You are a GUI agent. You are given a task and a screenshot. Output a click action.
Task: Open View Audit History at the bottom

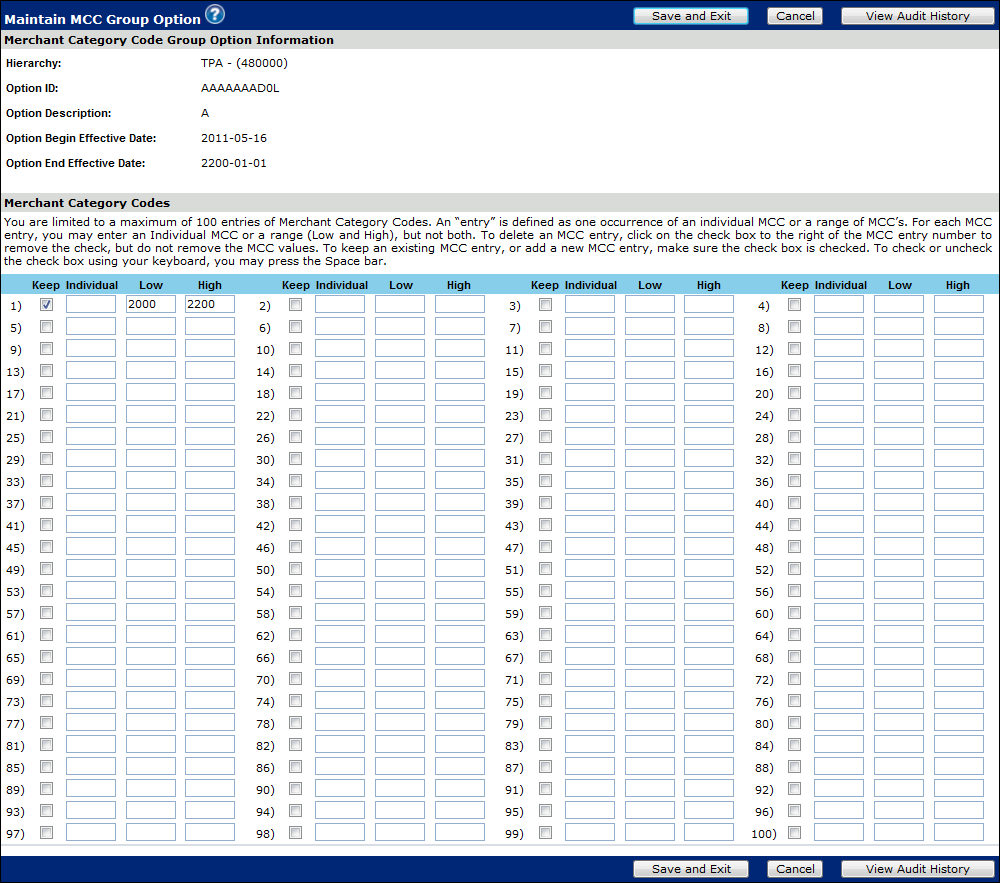[x=917, y=869]
